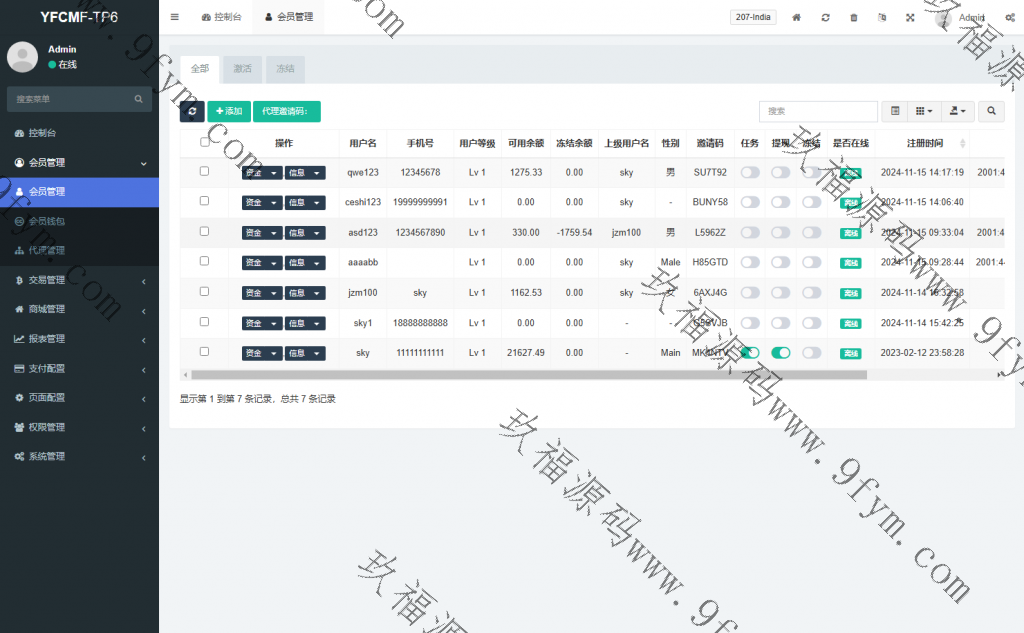Switch to the 激活 tab

(x=242, y=69)
